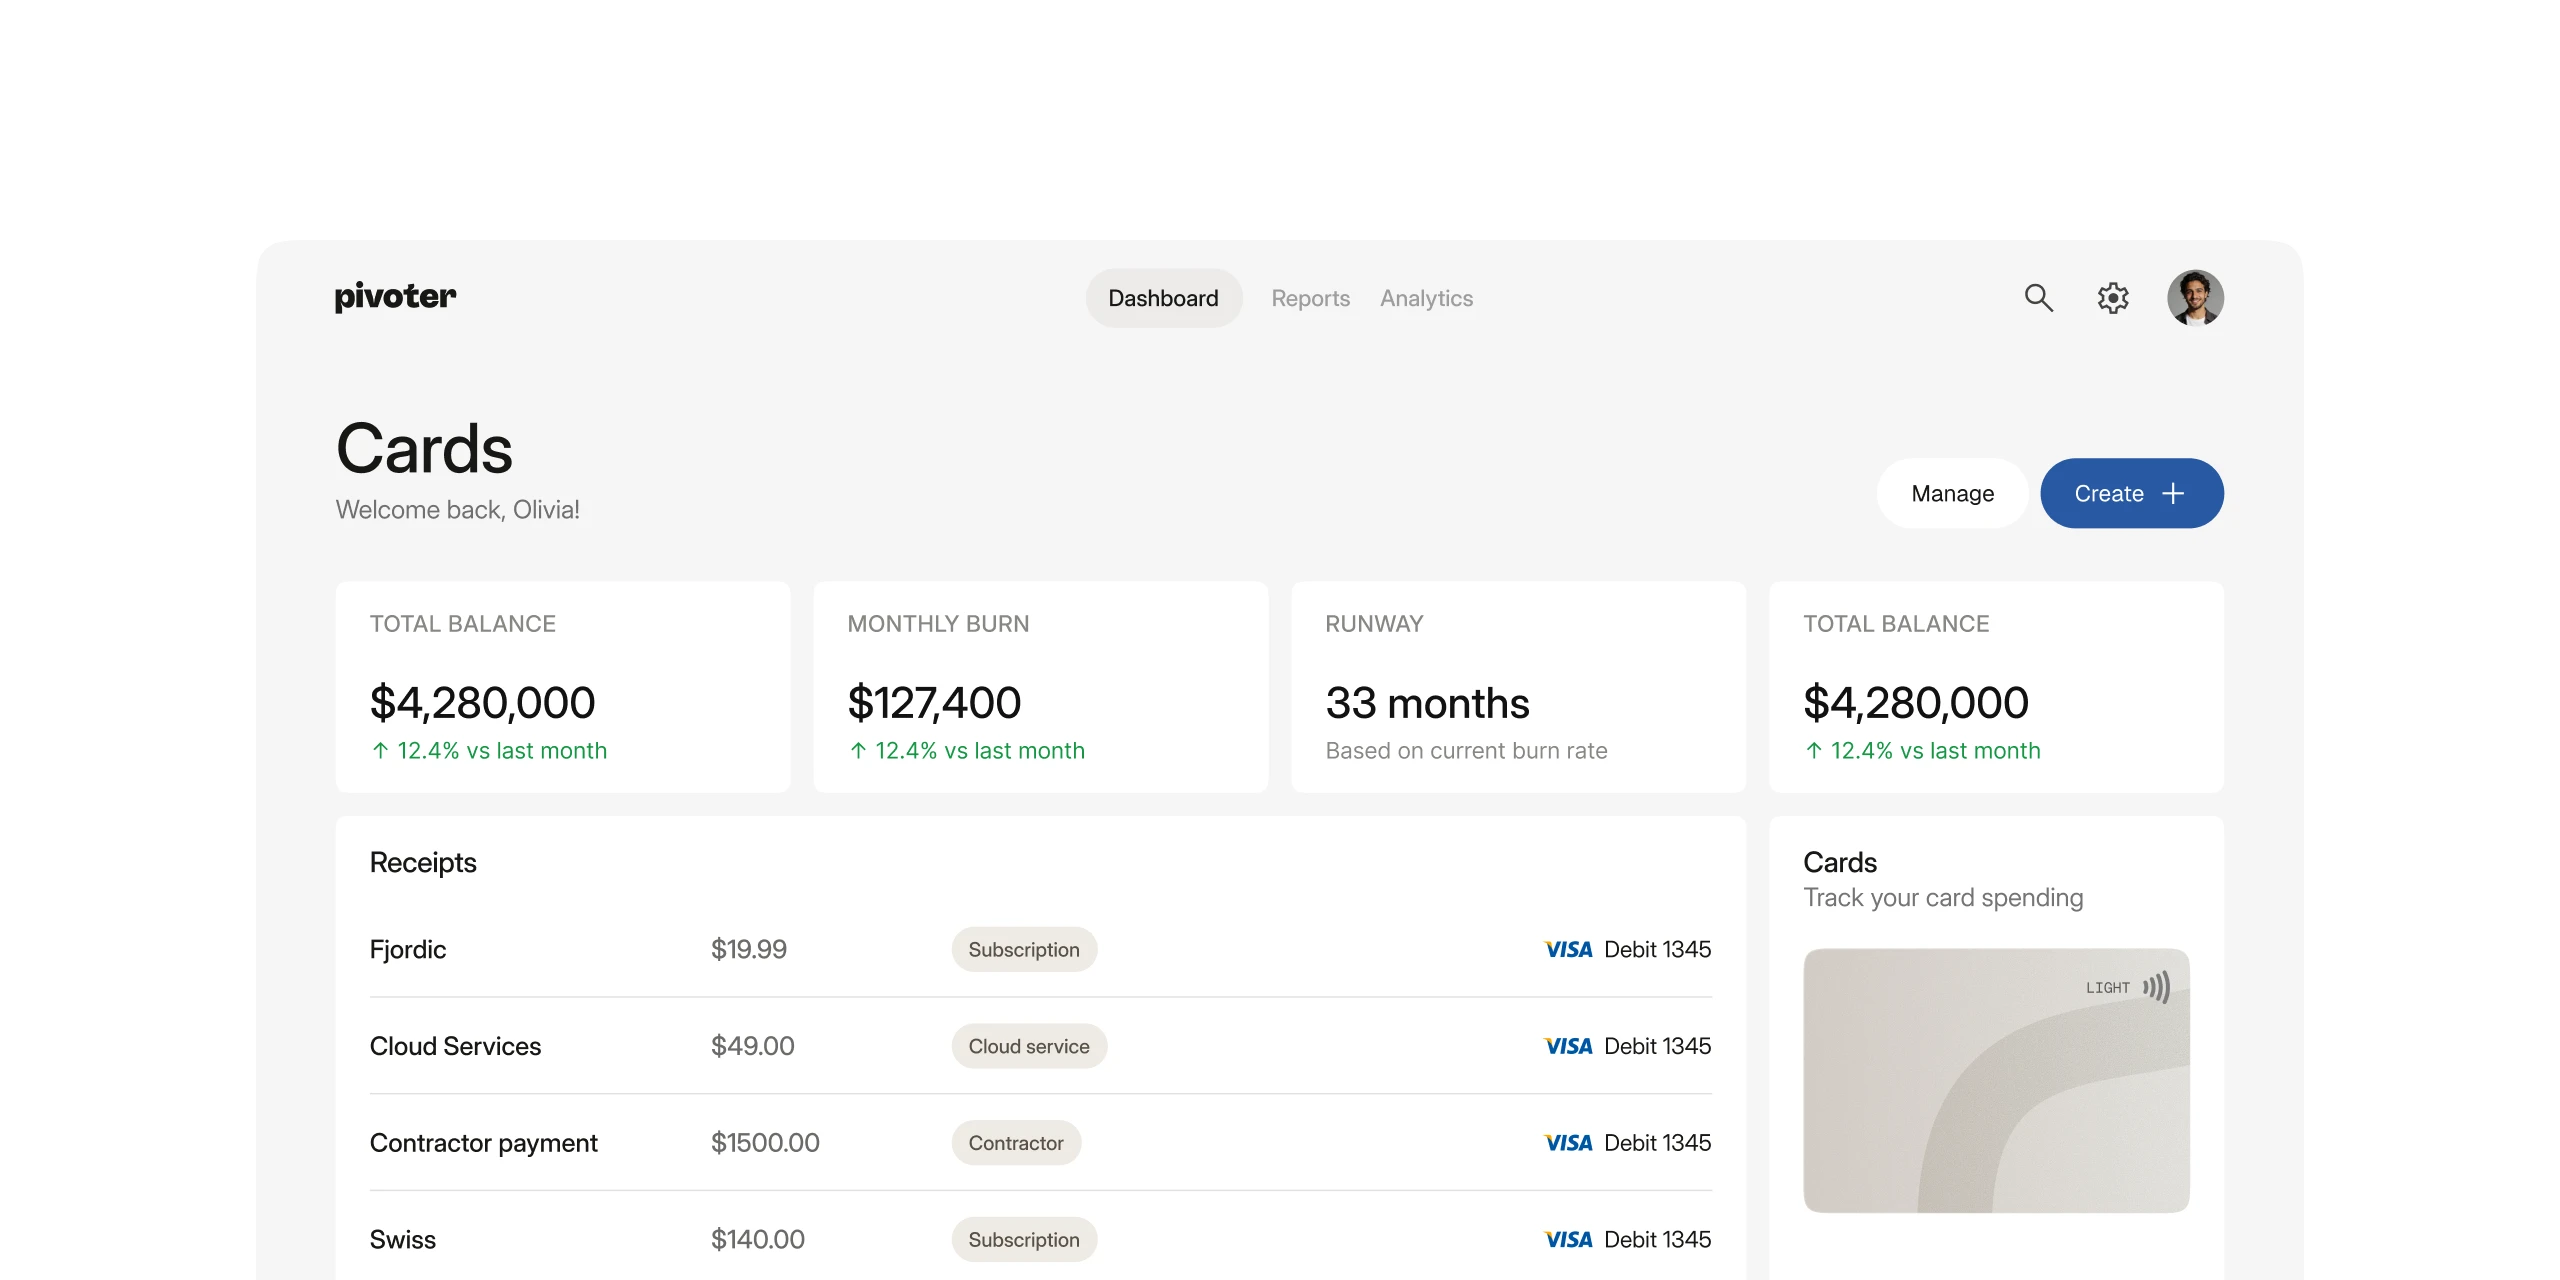Select the Contractor tag

pyautogui.click(x=1016, y=1143)
